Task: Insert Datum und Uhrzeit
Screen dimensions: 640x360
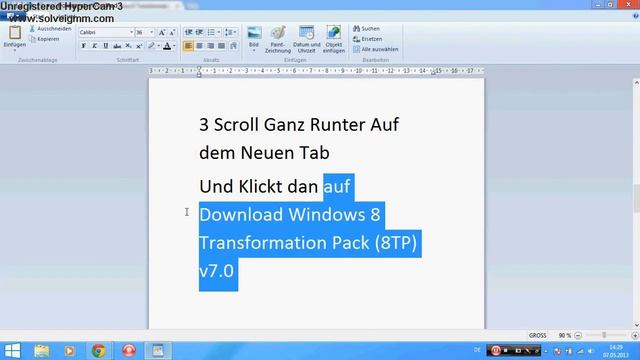Action: 307,39
